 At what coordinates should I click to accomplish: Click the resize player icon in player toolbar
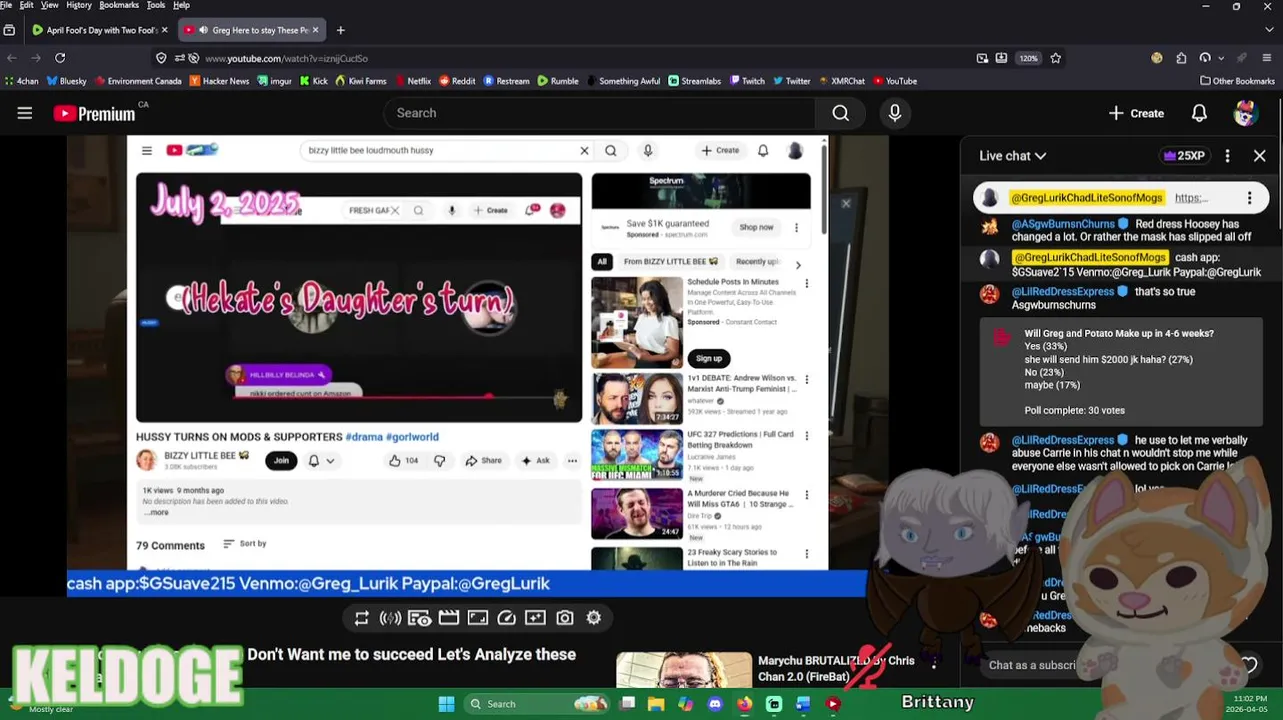tap(478, 618)
